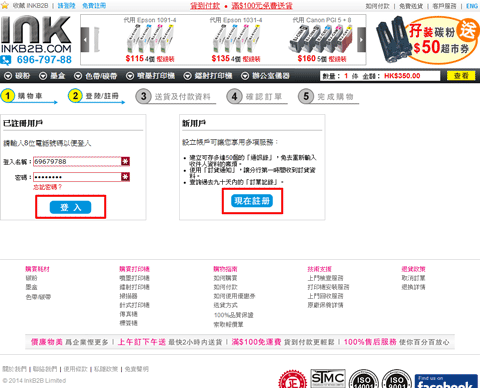Click the STMC certification badge

pyautogui.click(x=328, y=378)
